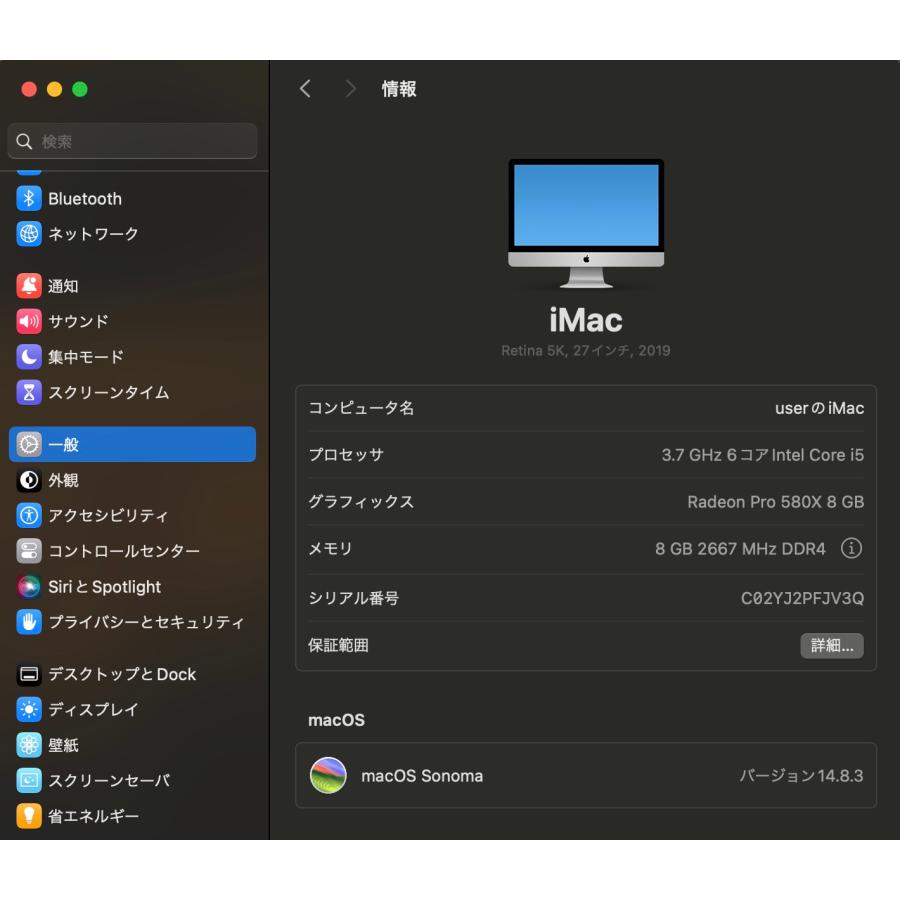Select 外観 in the sidebar
This screenshot has height=900, width=900.
coord(133,480)
